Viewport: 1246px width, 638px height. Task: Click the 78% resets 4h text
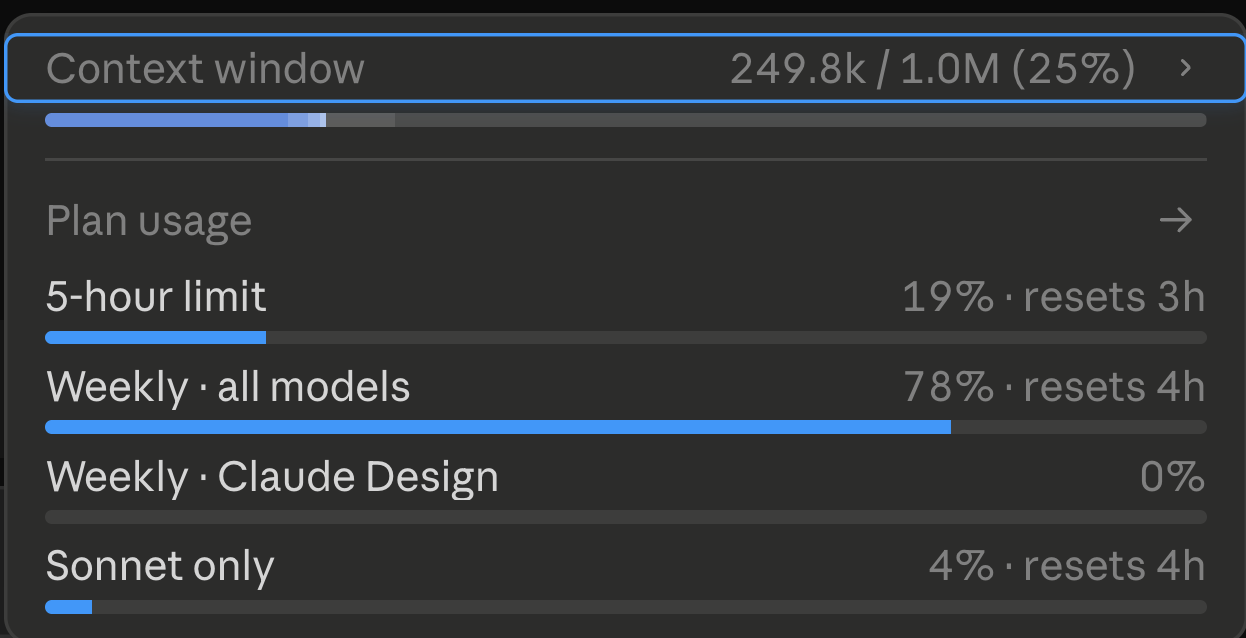coord(1053,387)
